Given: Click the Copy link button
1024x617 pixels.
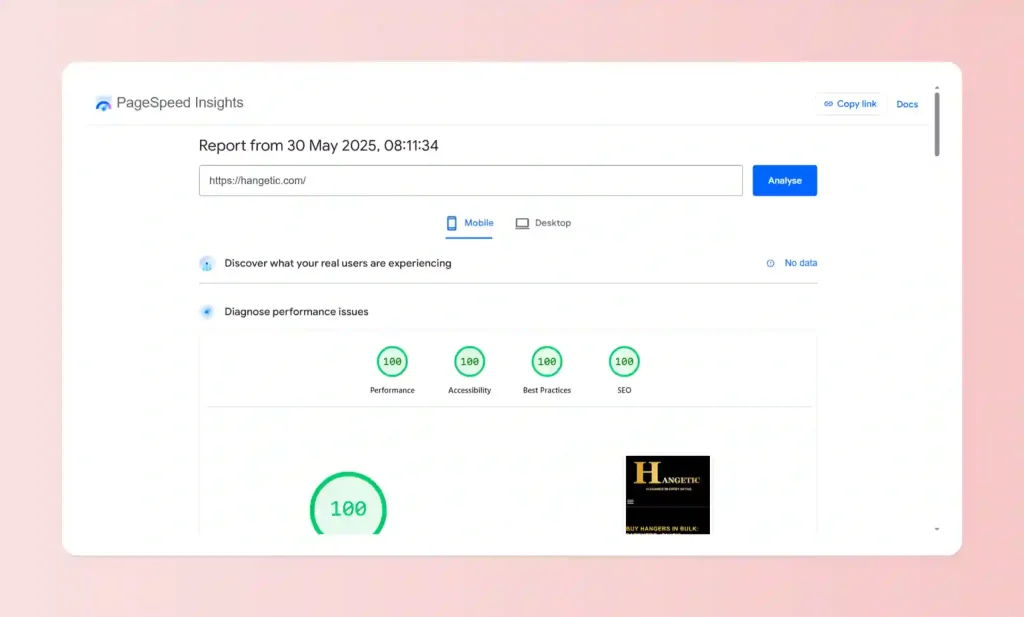Looking at the screenshot, I should [849, 103].
